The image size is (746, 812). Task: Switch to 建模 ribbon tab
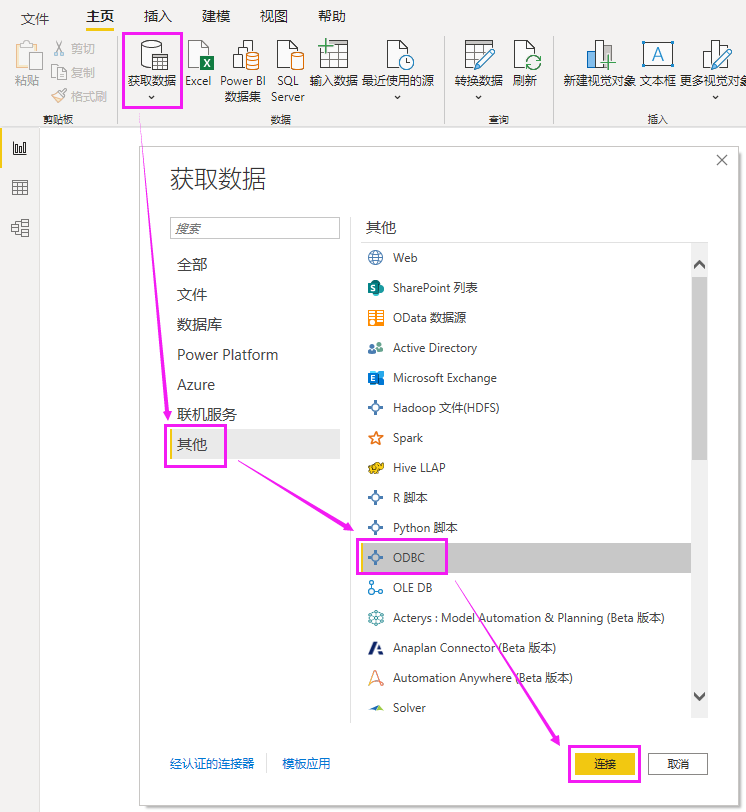[x=216, y=17]
